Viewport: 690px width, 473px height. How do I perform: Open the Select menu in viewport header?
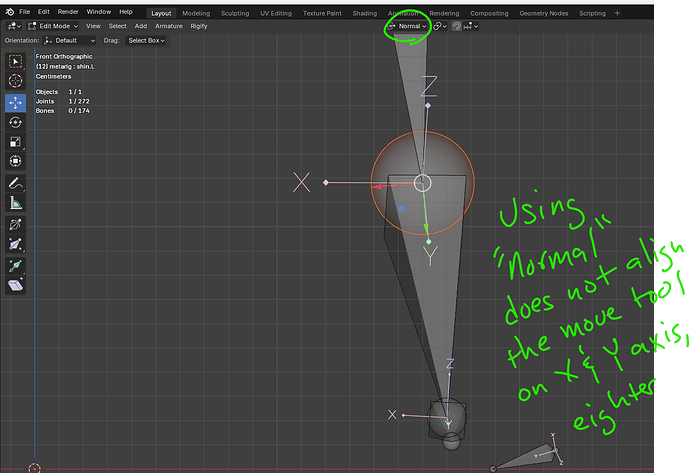[x=117, y=26]
